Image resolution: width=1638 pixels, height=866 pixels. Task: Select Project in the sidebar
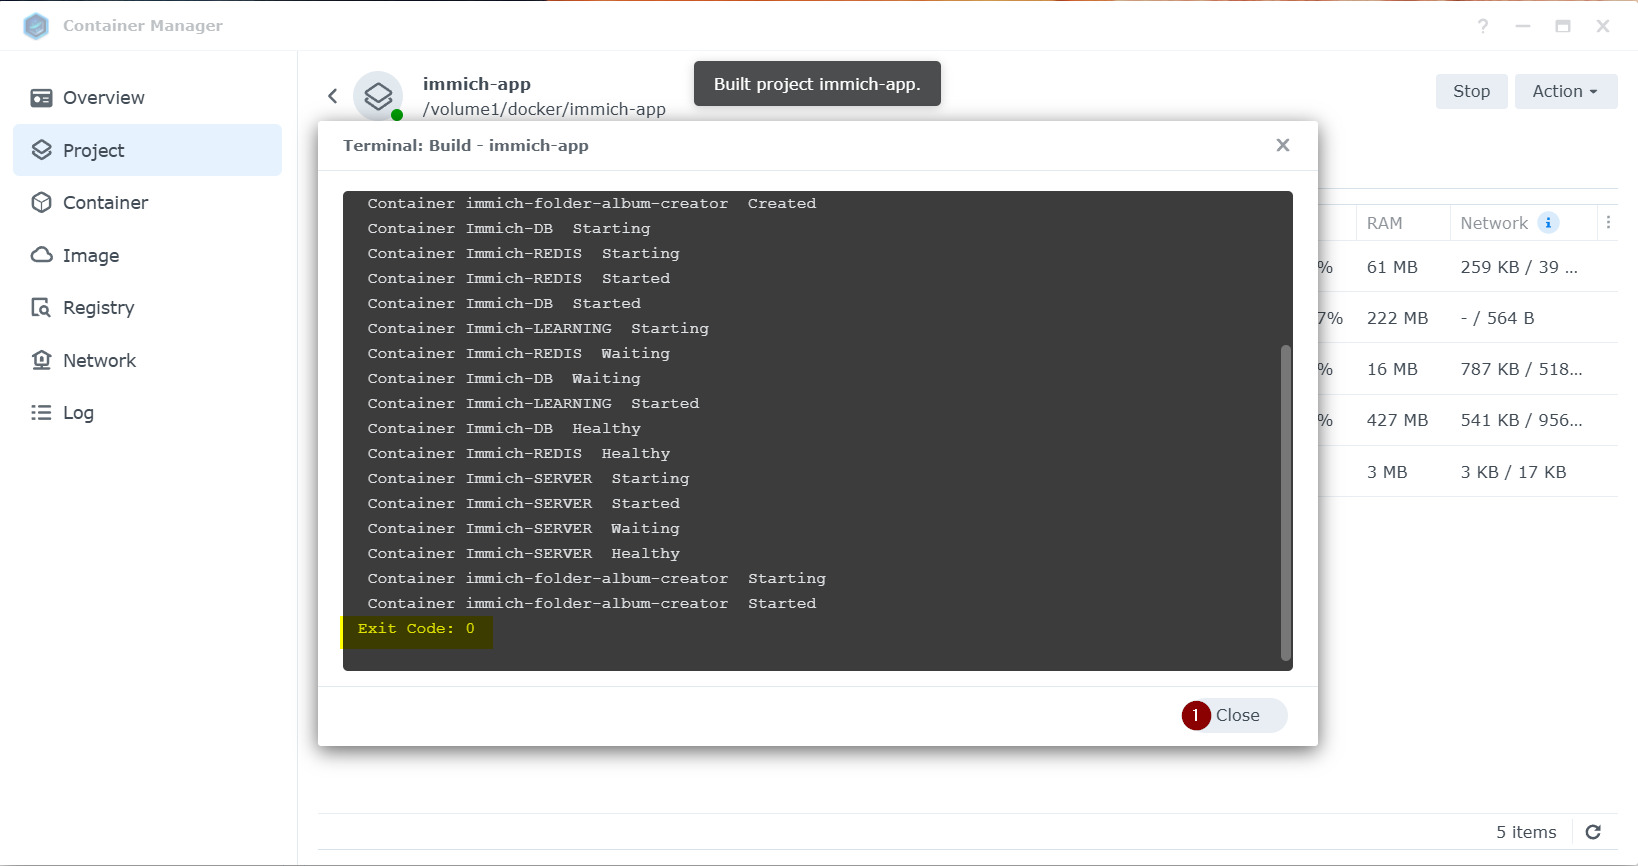pos(147,150)
